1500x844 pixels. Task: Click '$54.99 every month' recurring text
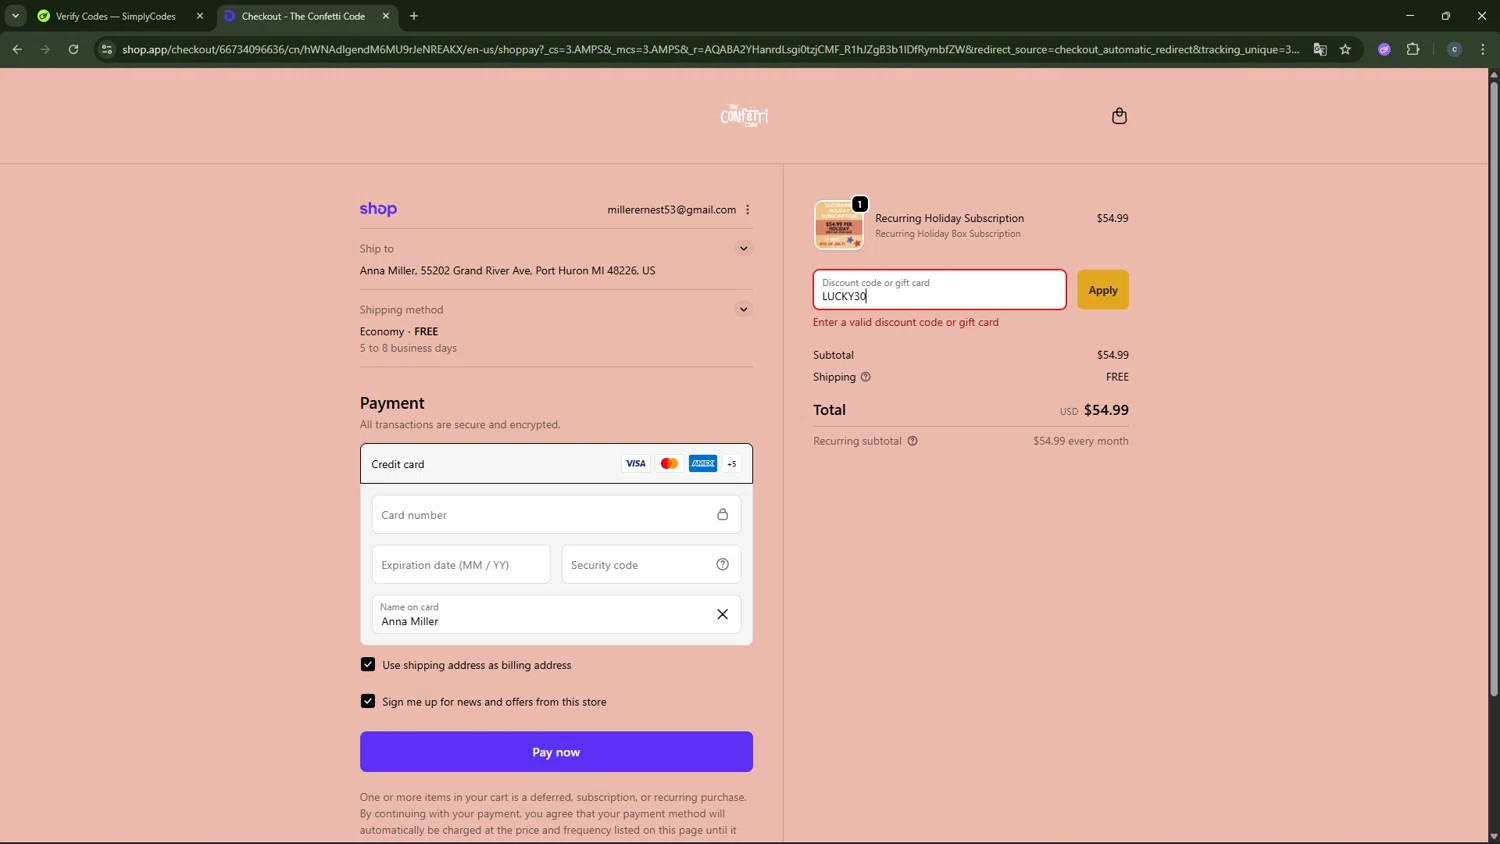1081,441
